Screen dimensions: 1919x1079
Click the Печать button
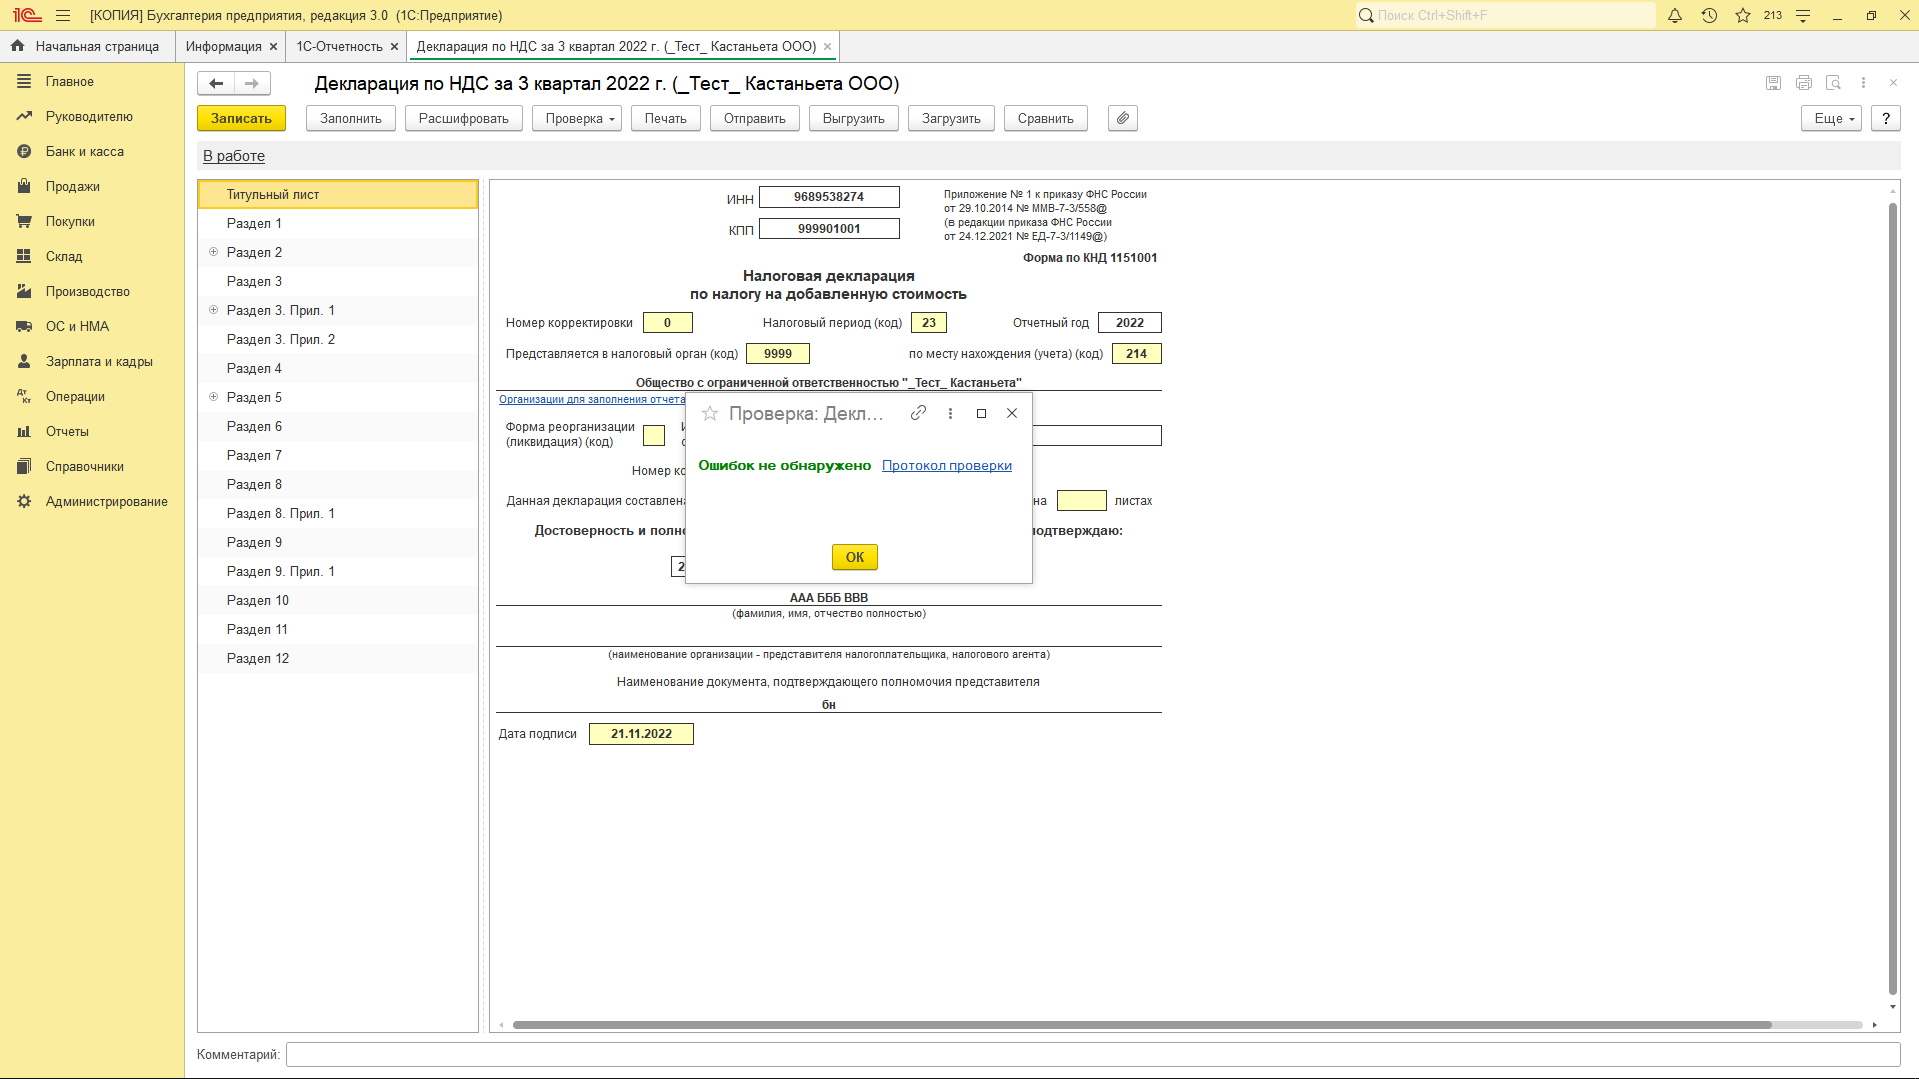(666, 118)
